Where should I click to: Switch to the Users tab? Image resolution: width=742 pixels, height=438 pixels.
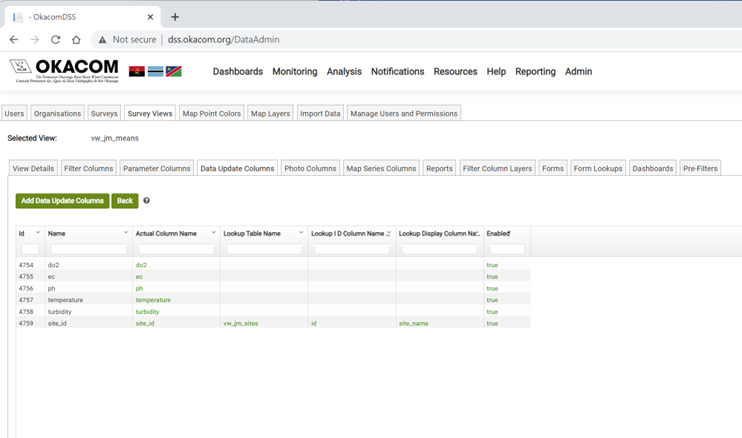tap(14, 114)
